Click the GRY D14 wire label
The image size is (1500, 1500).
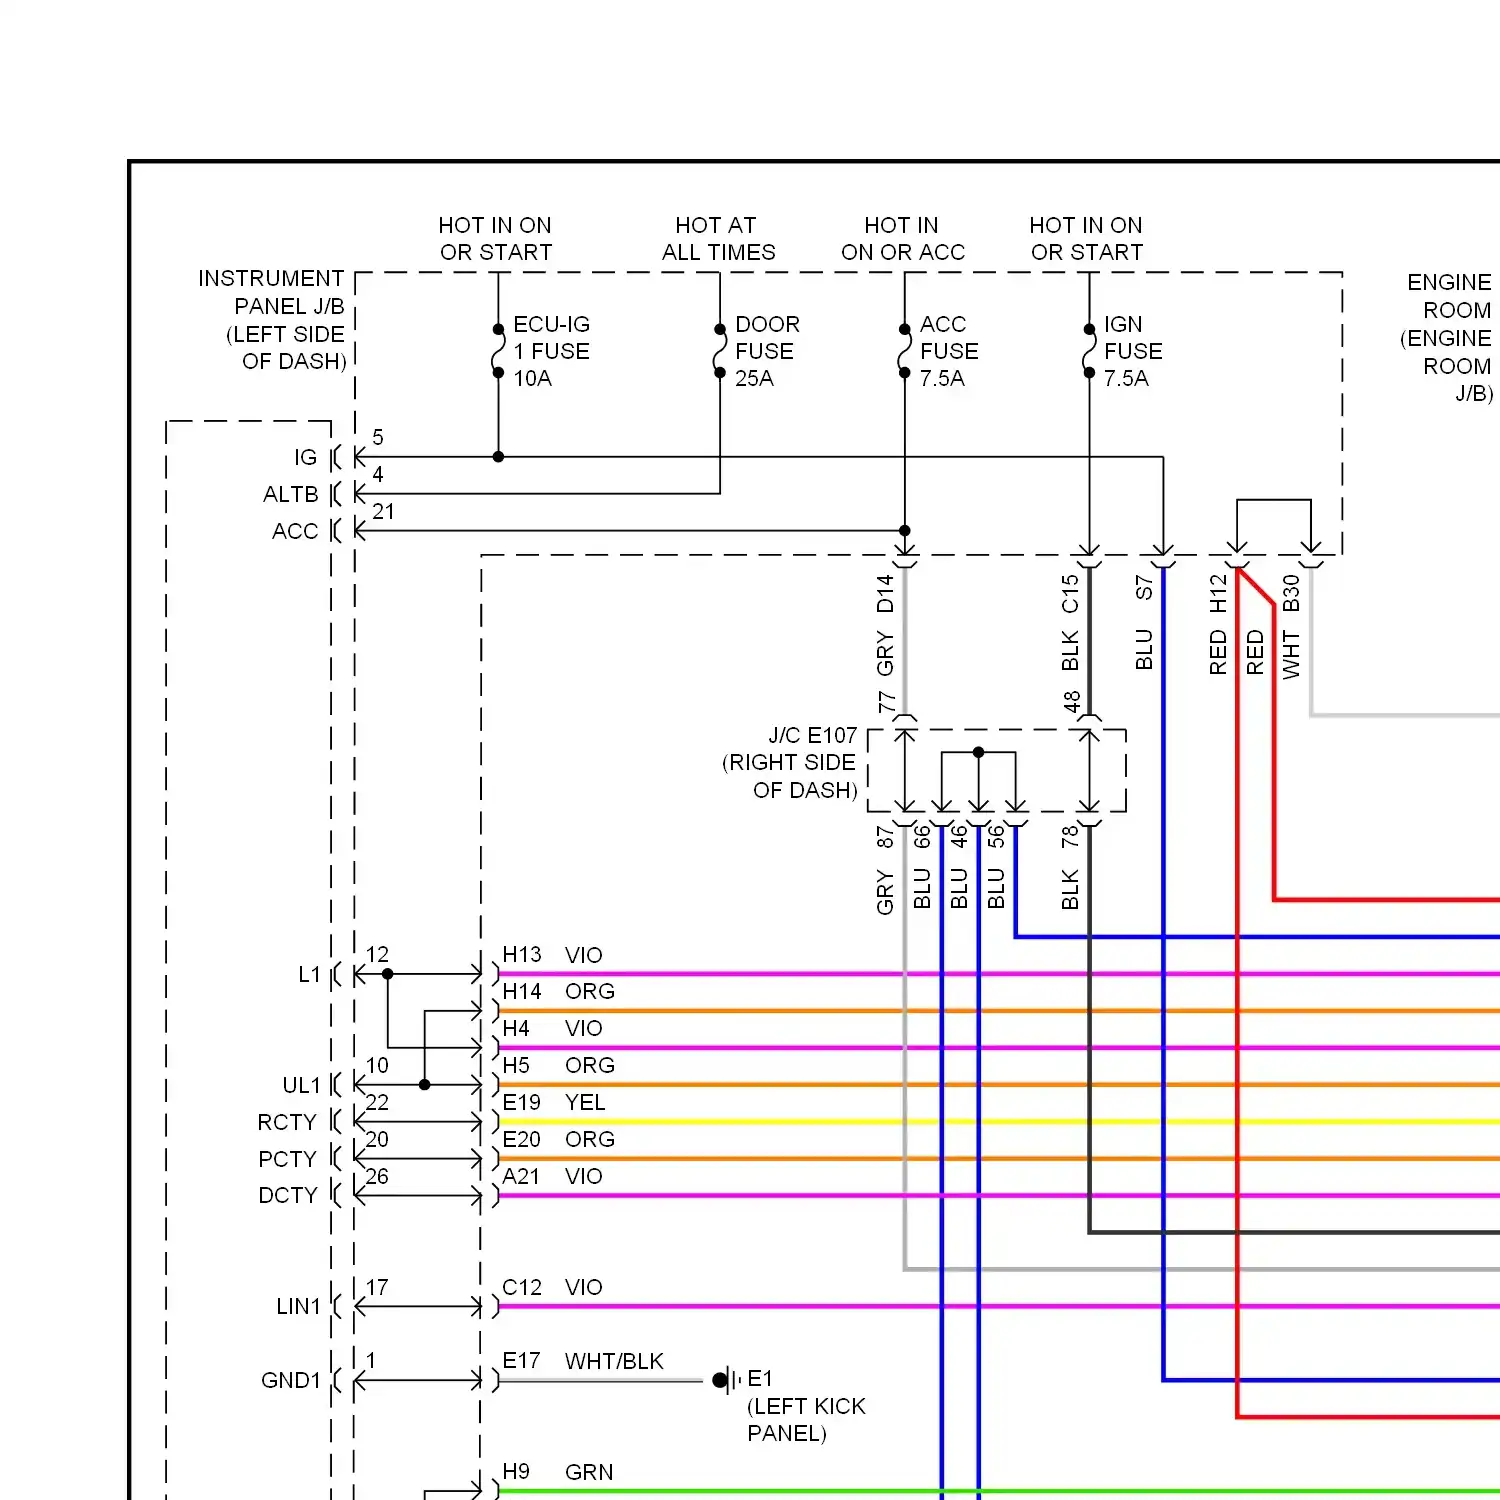tap(885, 625)
